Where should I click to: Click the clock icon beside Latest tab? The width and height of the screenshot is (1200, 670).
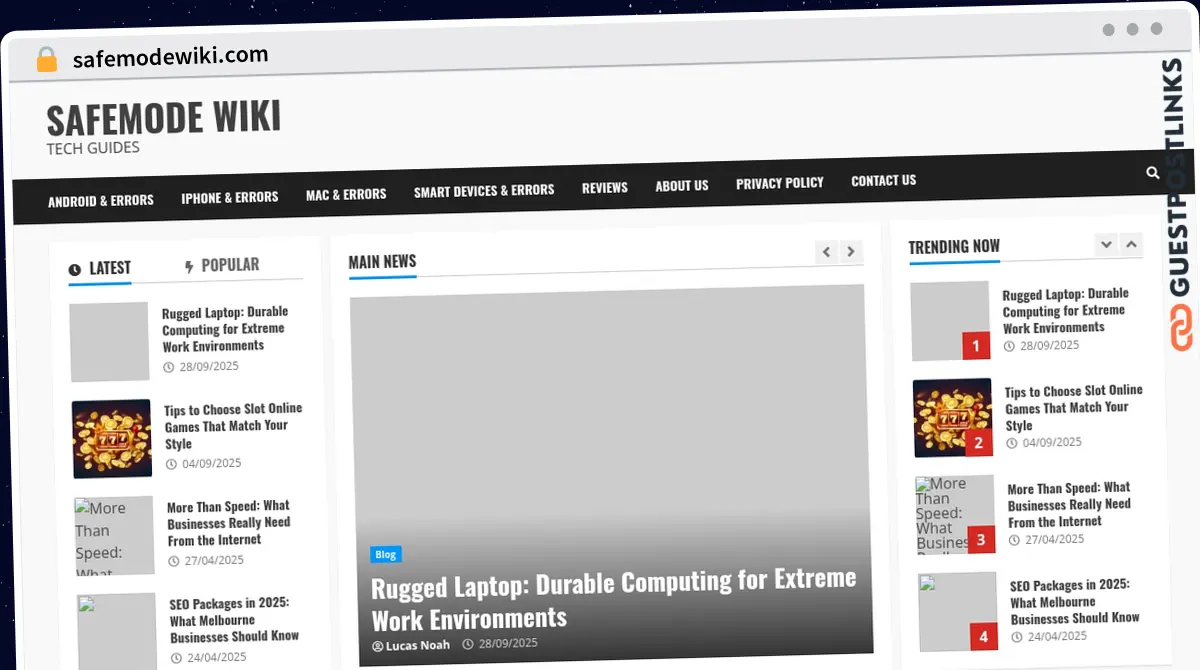(x=75, y=267)
